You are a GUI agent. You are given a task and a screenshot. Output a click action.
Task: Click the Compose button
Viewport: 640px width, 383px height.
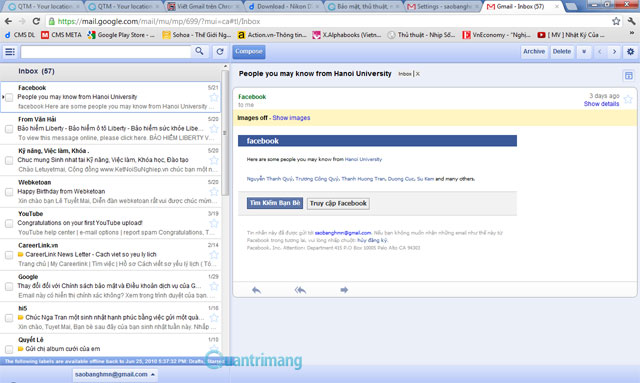[249, 51]
